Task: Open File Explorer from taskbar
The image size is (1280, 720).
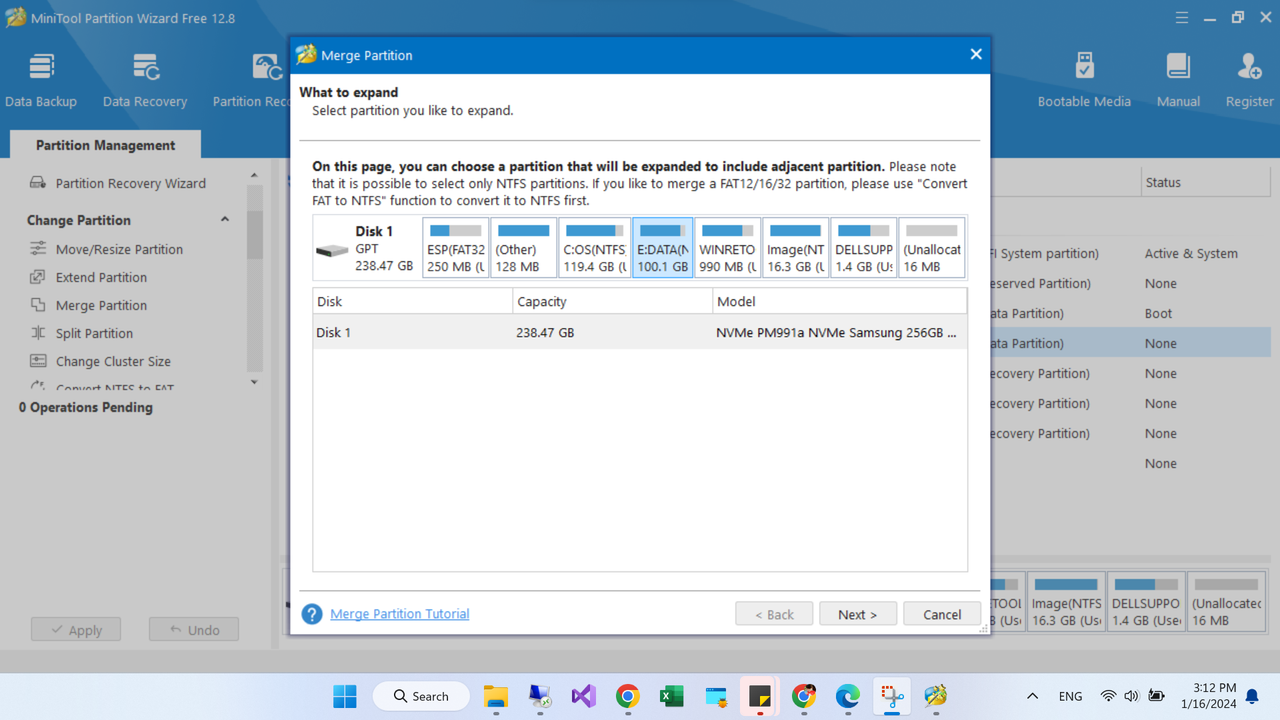Action: tap(496, 696)
